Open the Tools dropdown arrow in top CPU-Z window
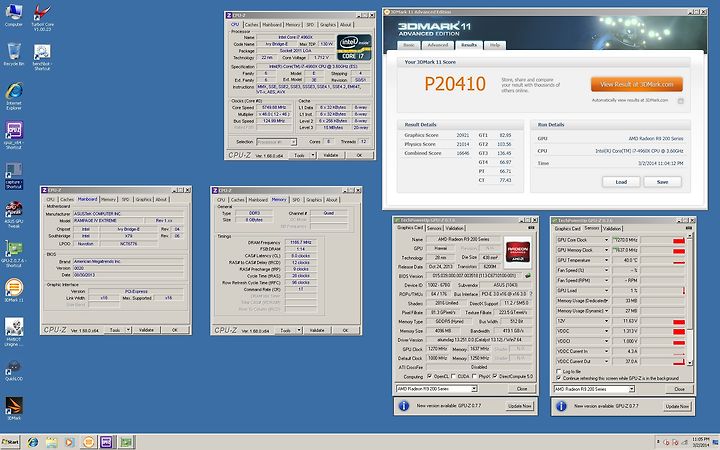Image resolution: width=720 pixels, height=450 pixels. [x=313, y=155]
